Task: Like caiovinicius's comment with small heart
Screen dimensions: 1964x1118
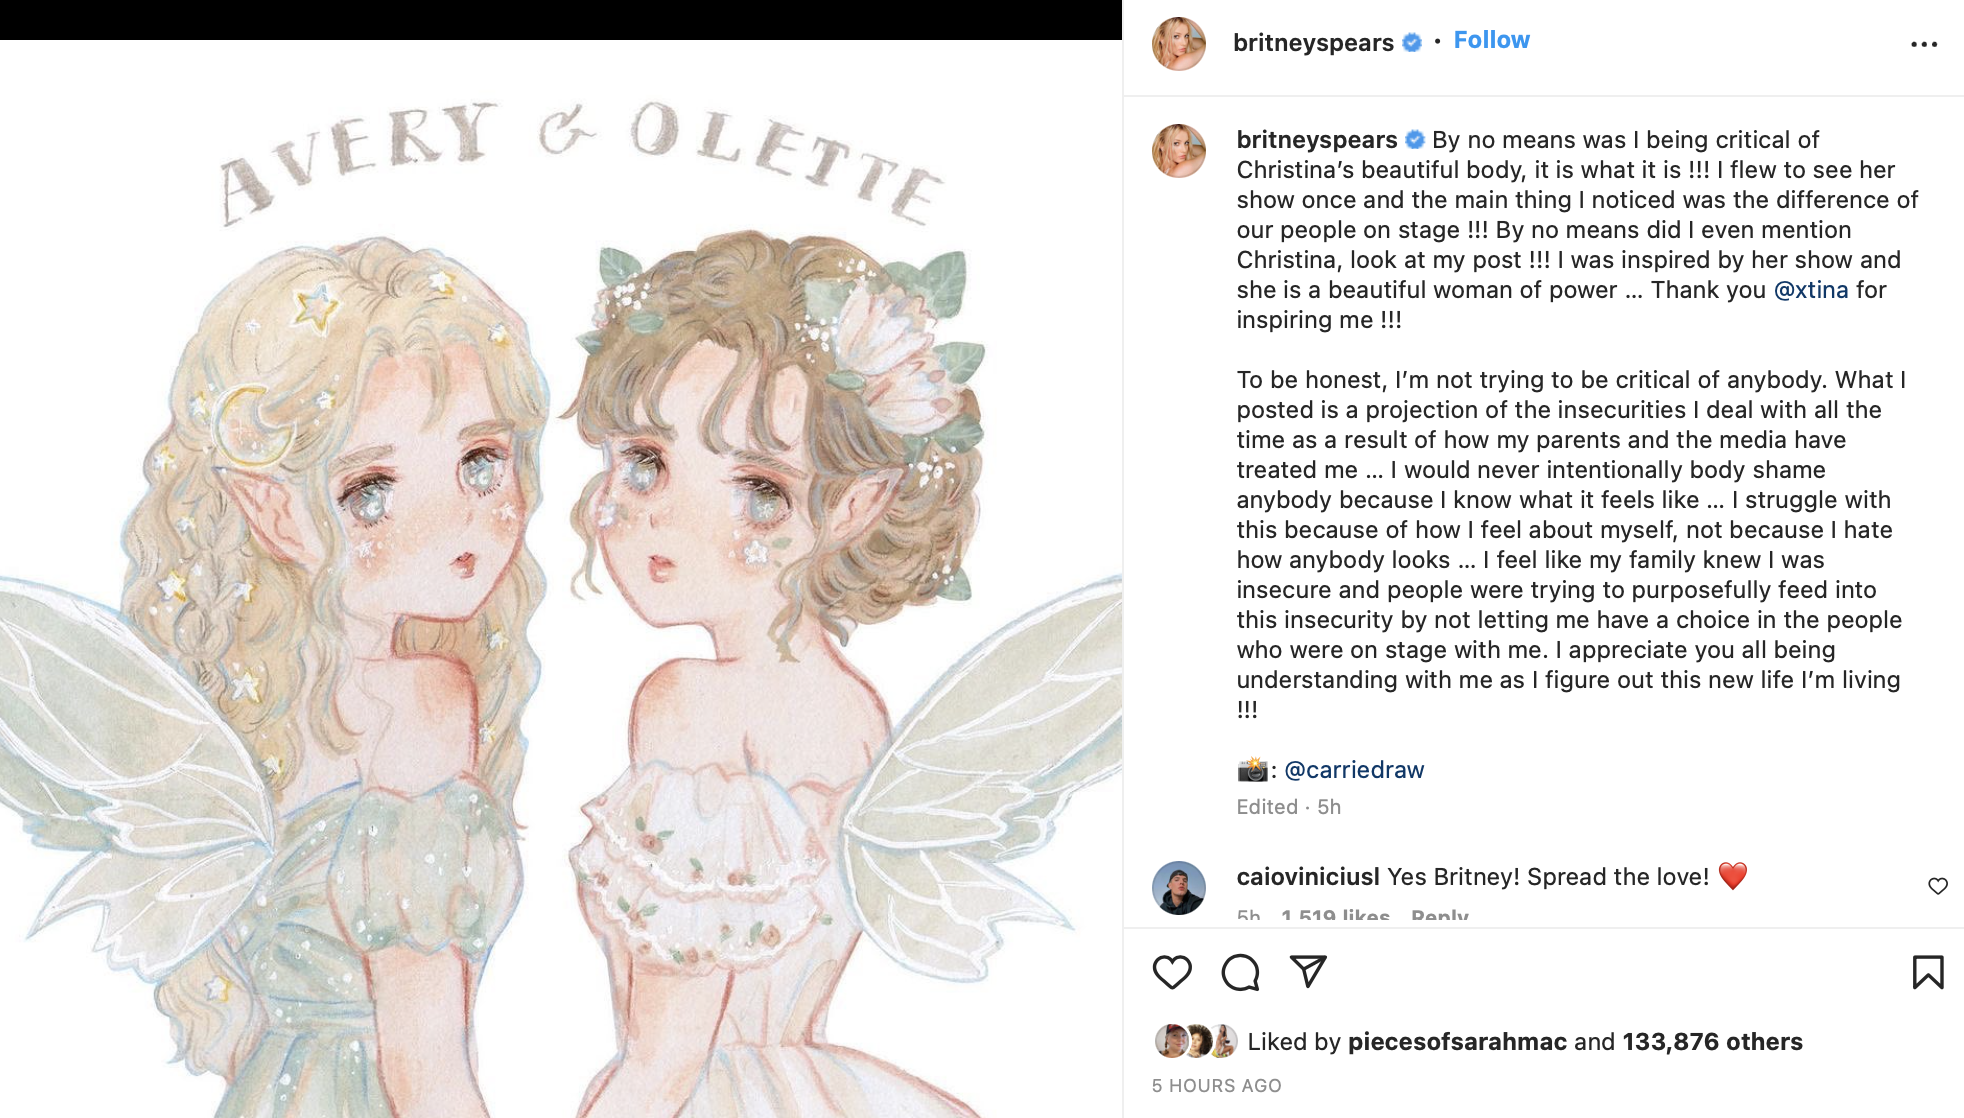Action: 1938,886
